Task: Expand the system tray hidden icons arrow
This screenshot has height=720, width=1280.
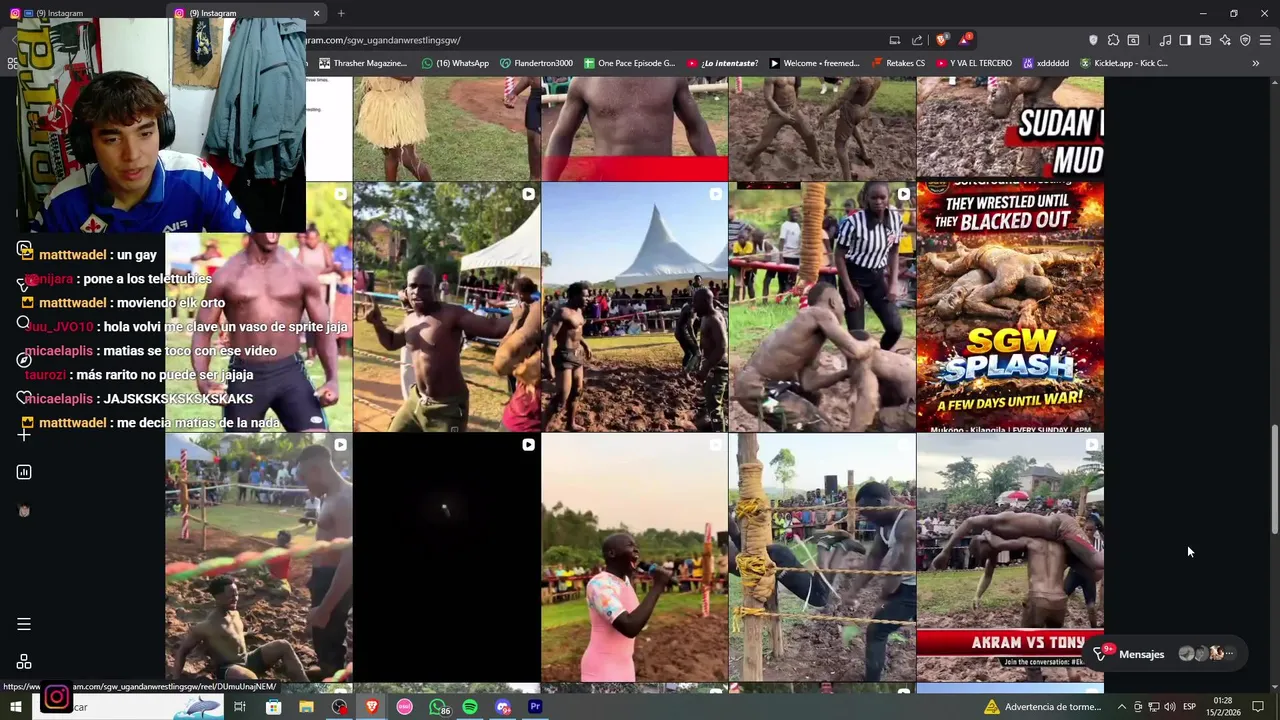Action: point(1121,707)
